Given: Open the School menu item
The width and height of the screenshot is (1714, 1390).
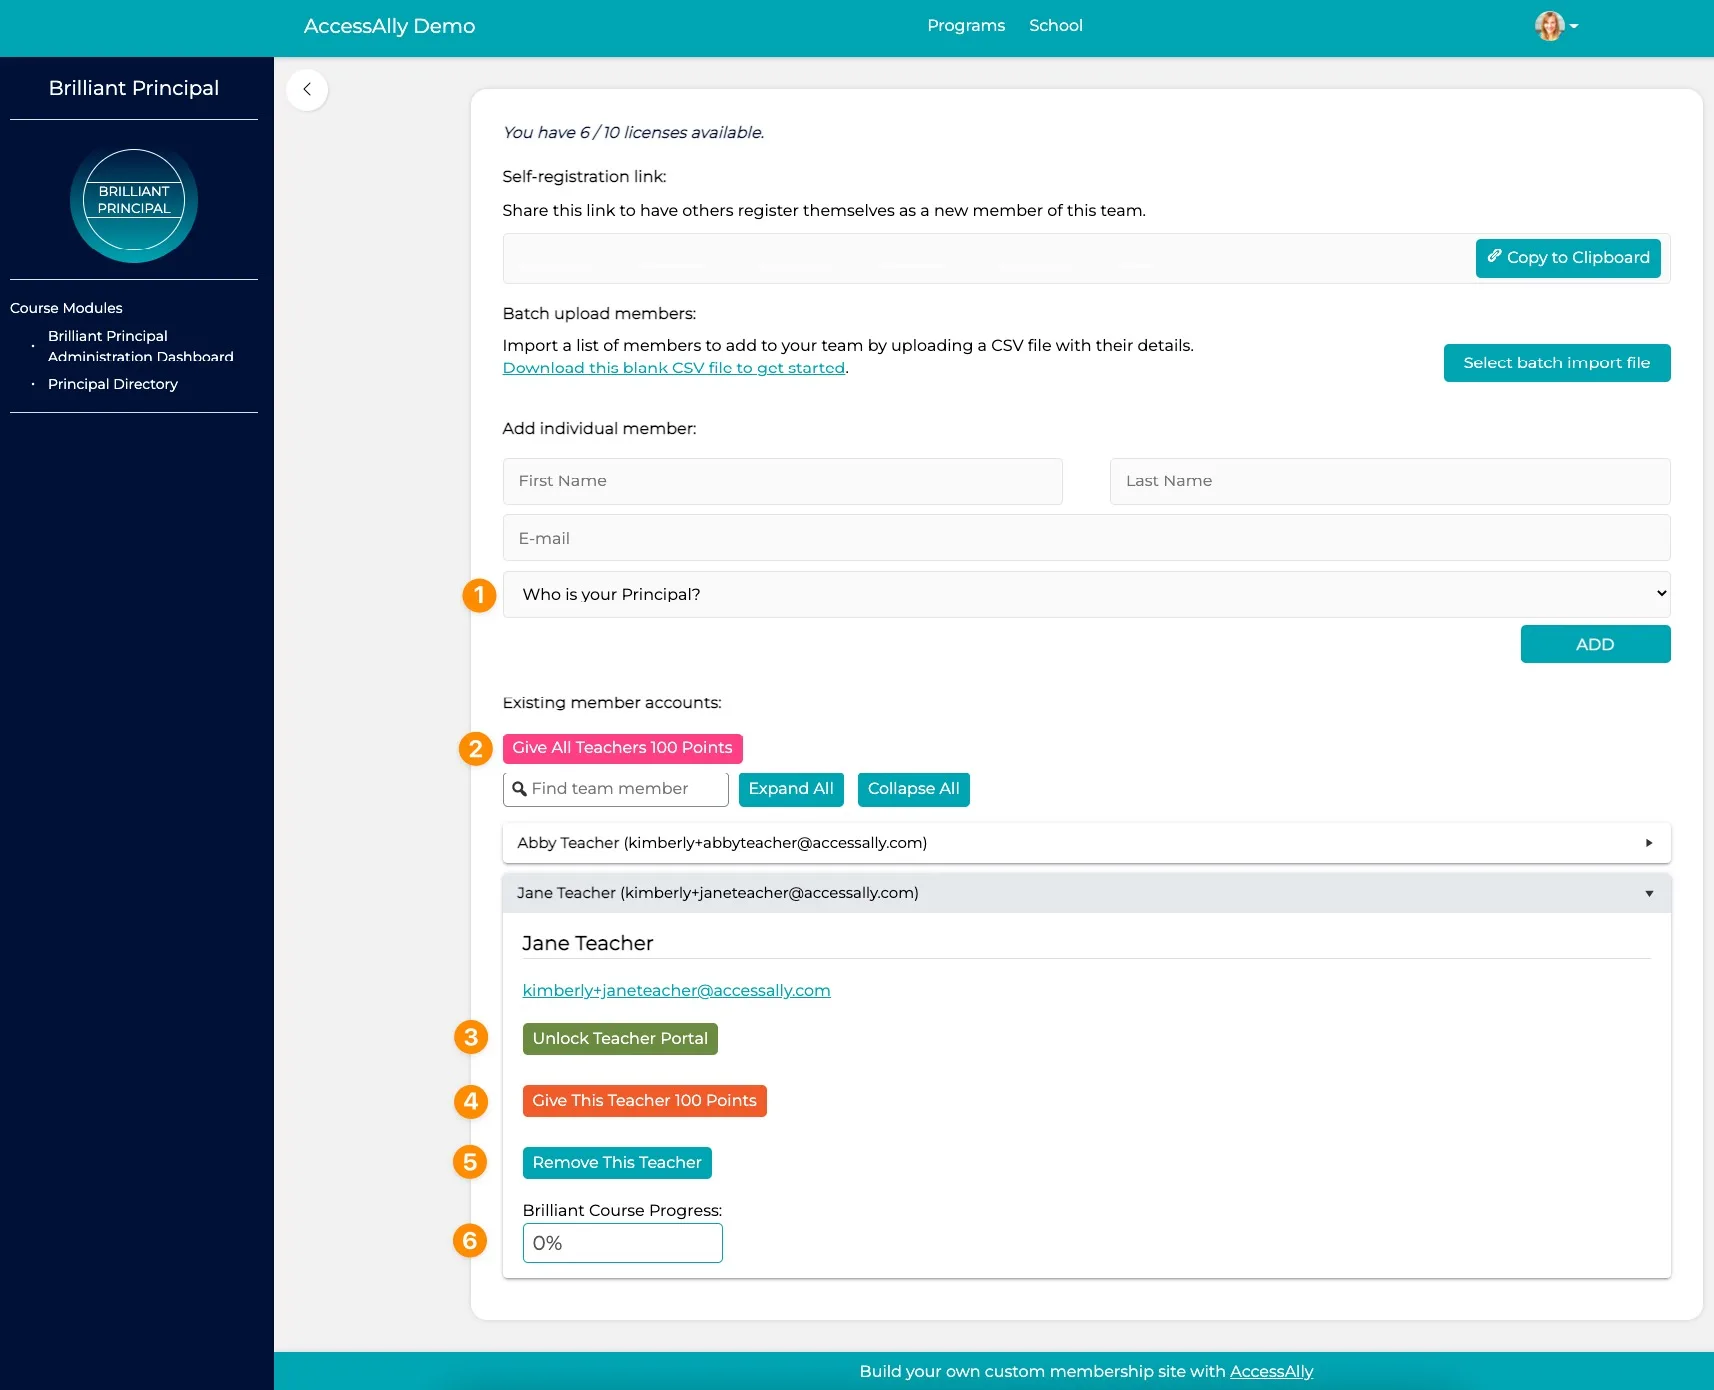Looking at the screenshot, I should pyautogui.click(x=1055, y=26).
